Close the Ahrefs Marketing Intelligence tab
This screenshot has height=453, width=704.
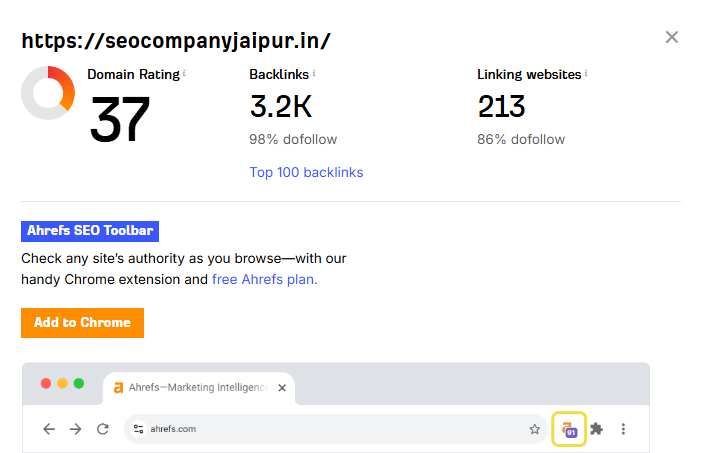tap(282, 388)
